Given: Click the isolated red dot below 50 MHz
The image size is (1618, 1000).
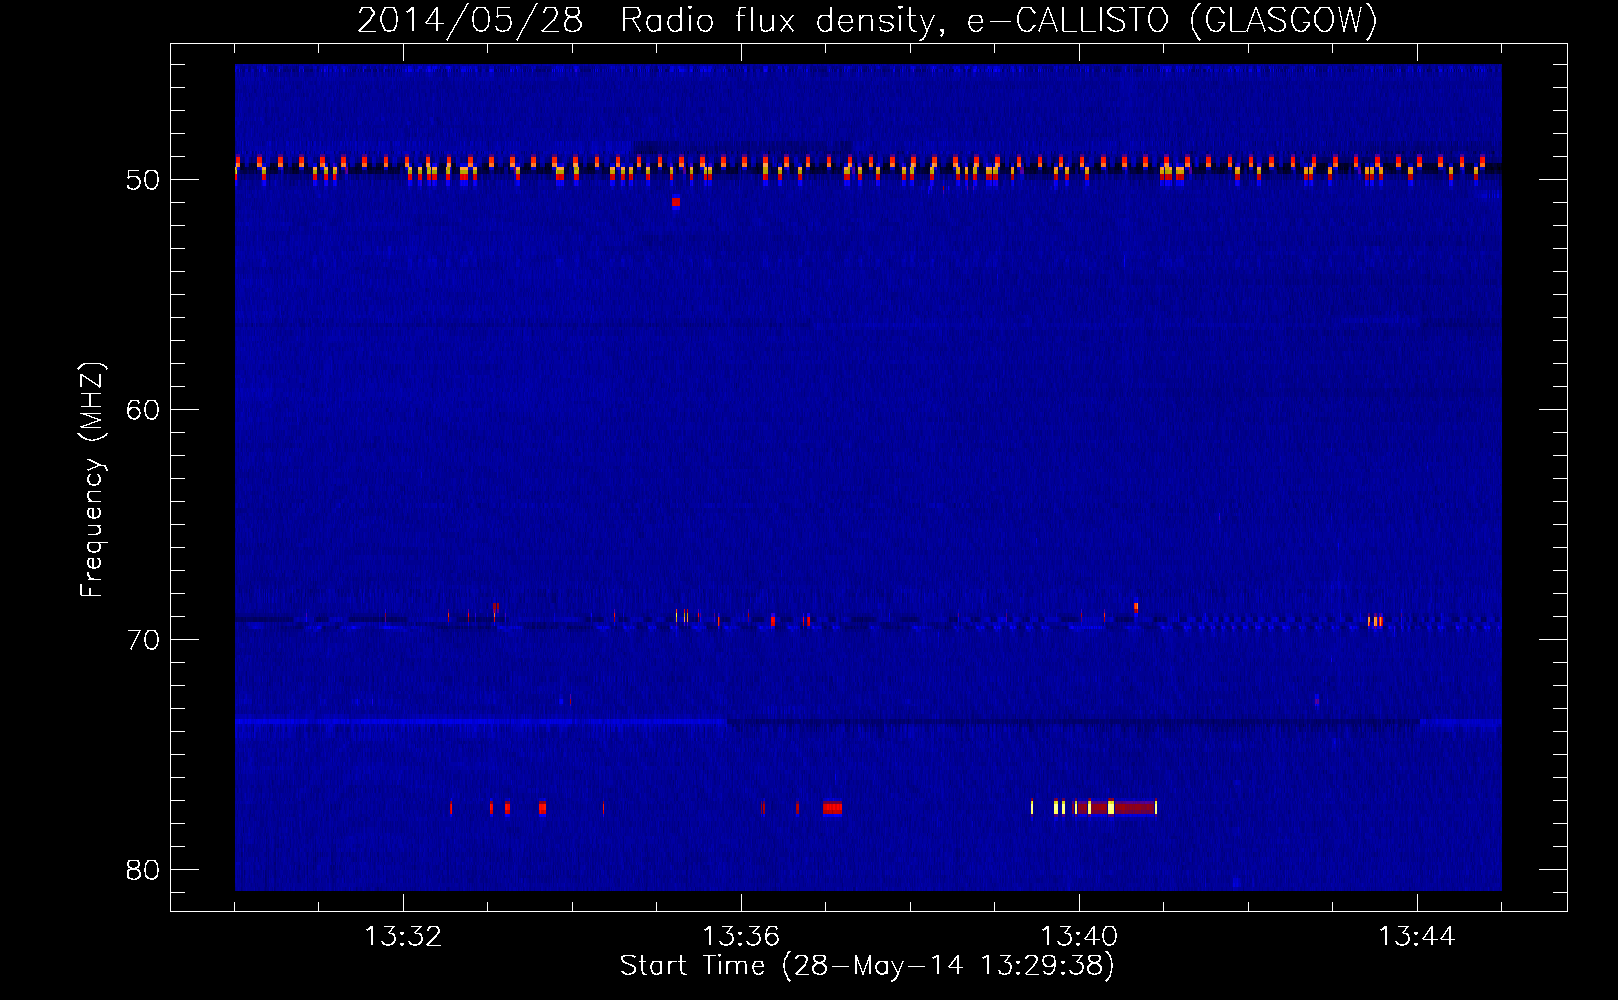Looking at the screenshot, I should (x=676, y=202).
